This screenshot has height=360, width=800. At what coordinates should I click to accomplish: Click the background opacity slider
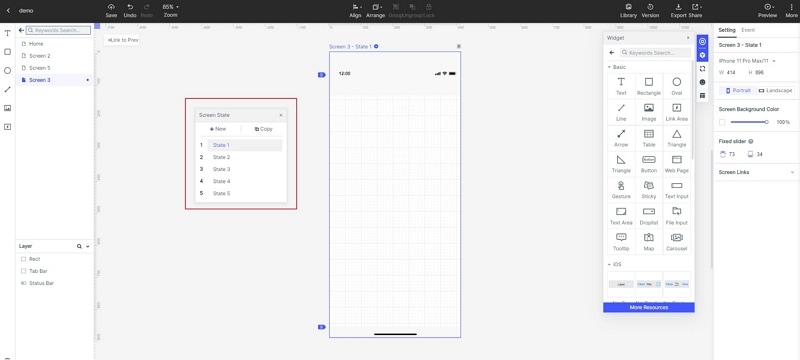(749, 122)
